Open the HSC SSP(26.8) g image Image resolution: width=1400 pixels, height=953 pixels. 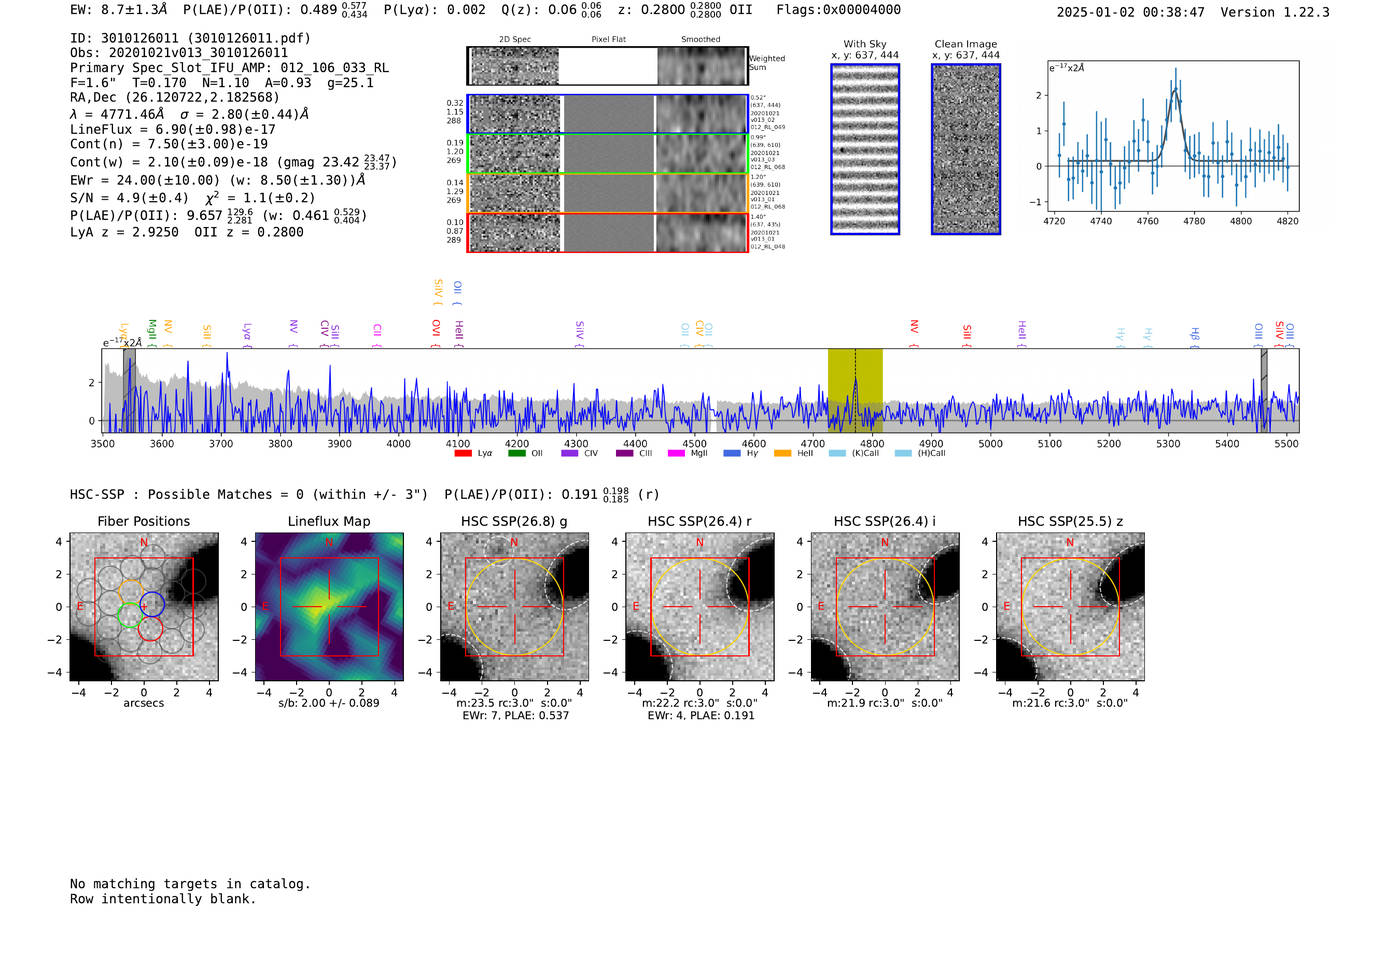[514, 607]
